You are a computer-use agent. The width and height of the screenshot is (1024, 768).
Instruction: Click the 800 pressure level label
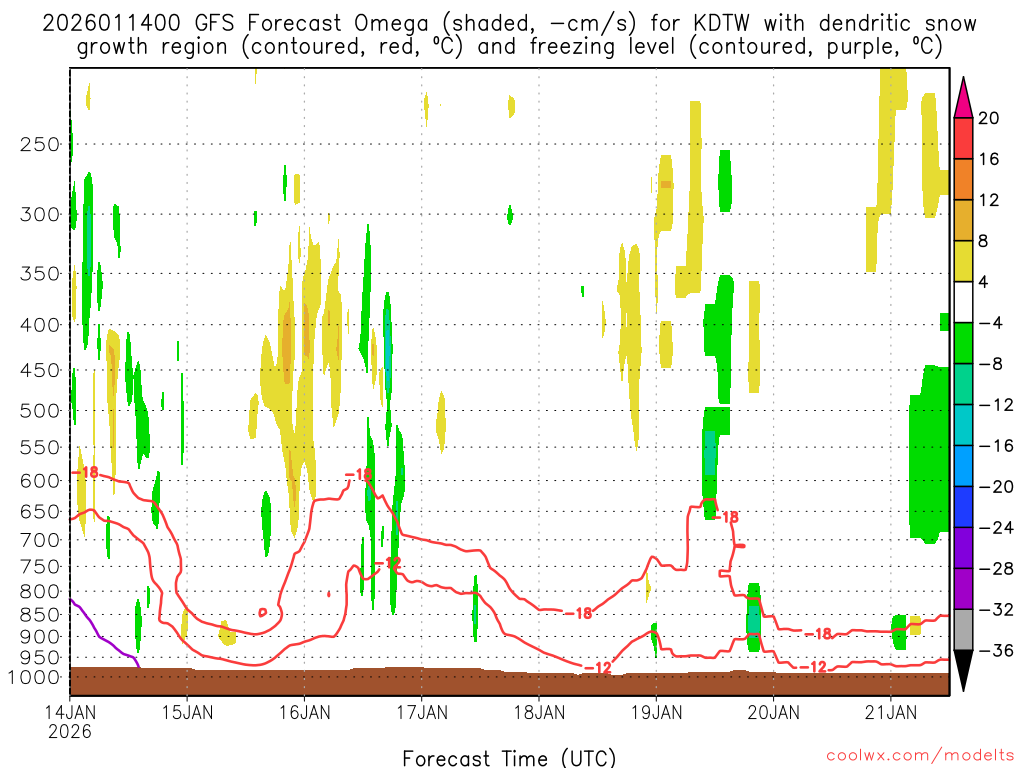40,592
